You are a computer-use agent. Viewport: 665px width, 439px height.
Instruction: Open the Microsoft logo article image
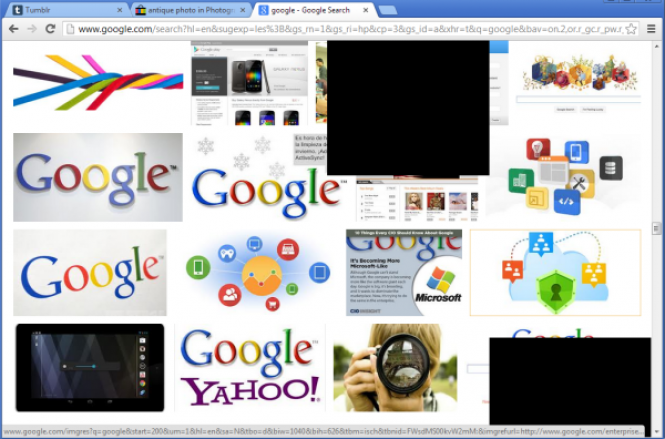[x=404, y=272]
